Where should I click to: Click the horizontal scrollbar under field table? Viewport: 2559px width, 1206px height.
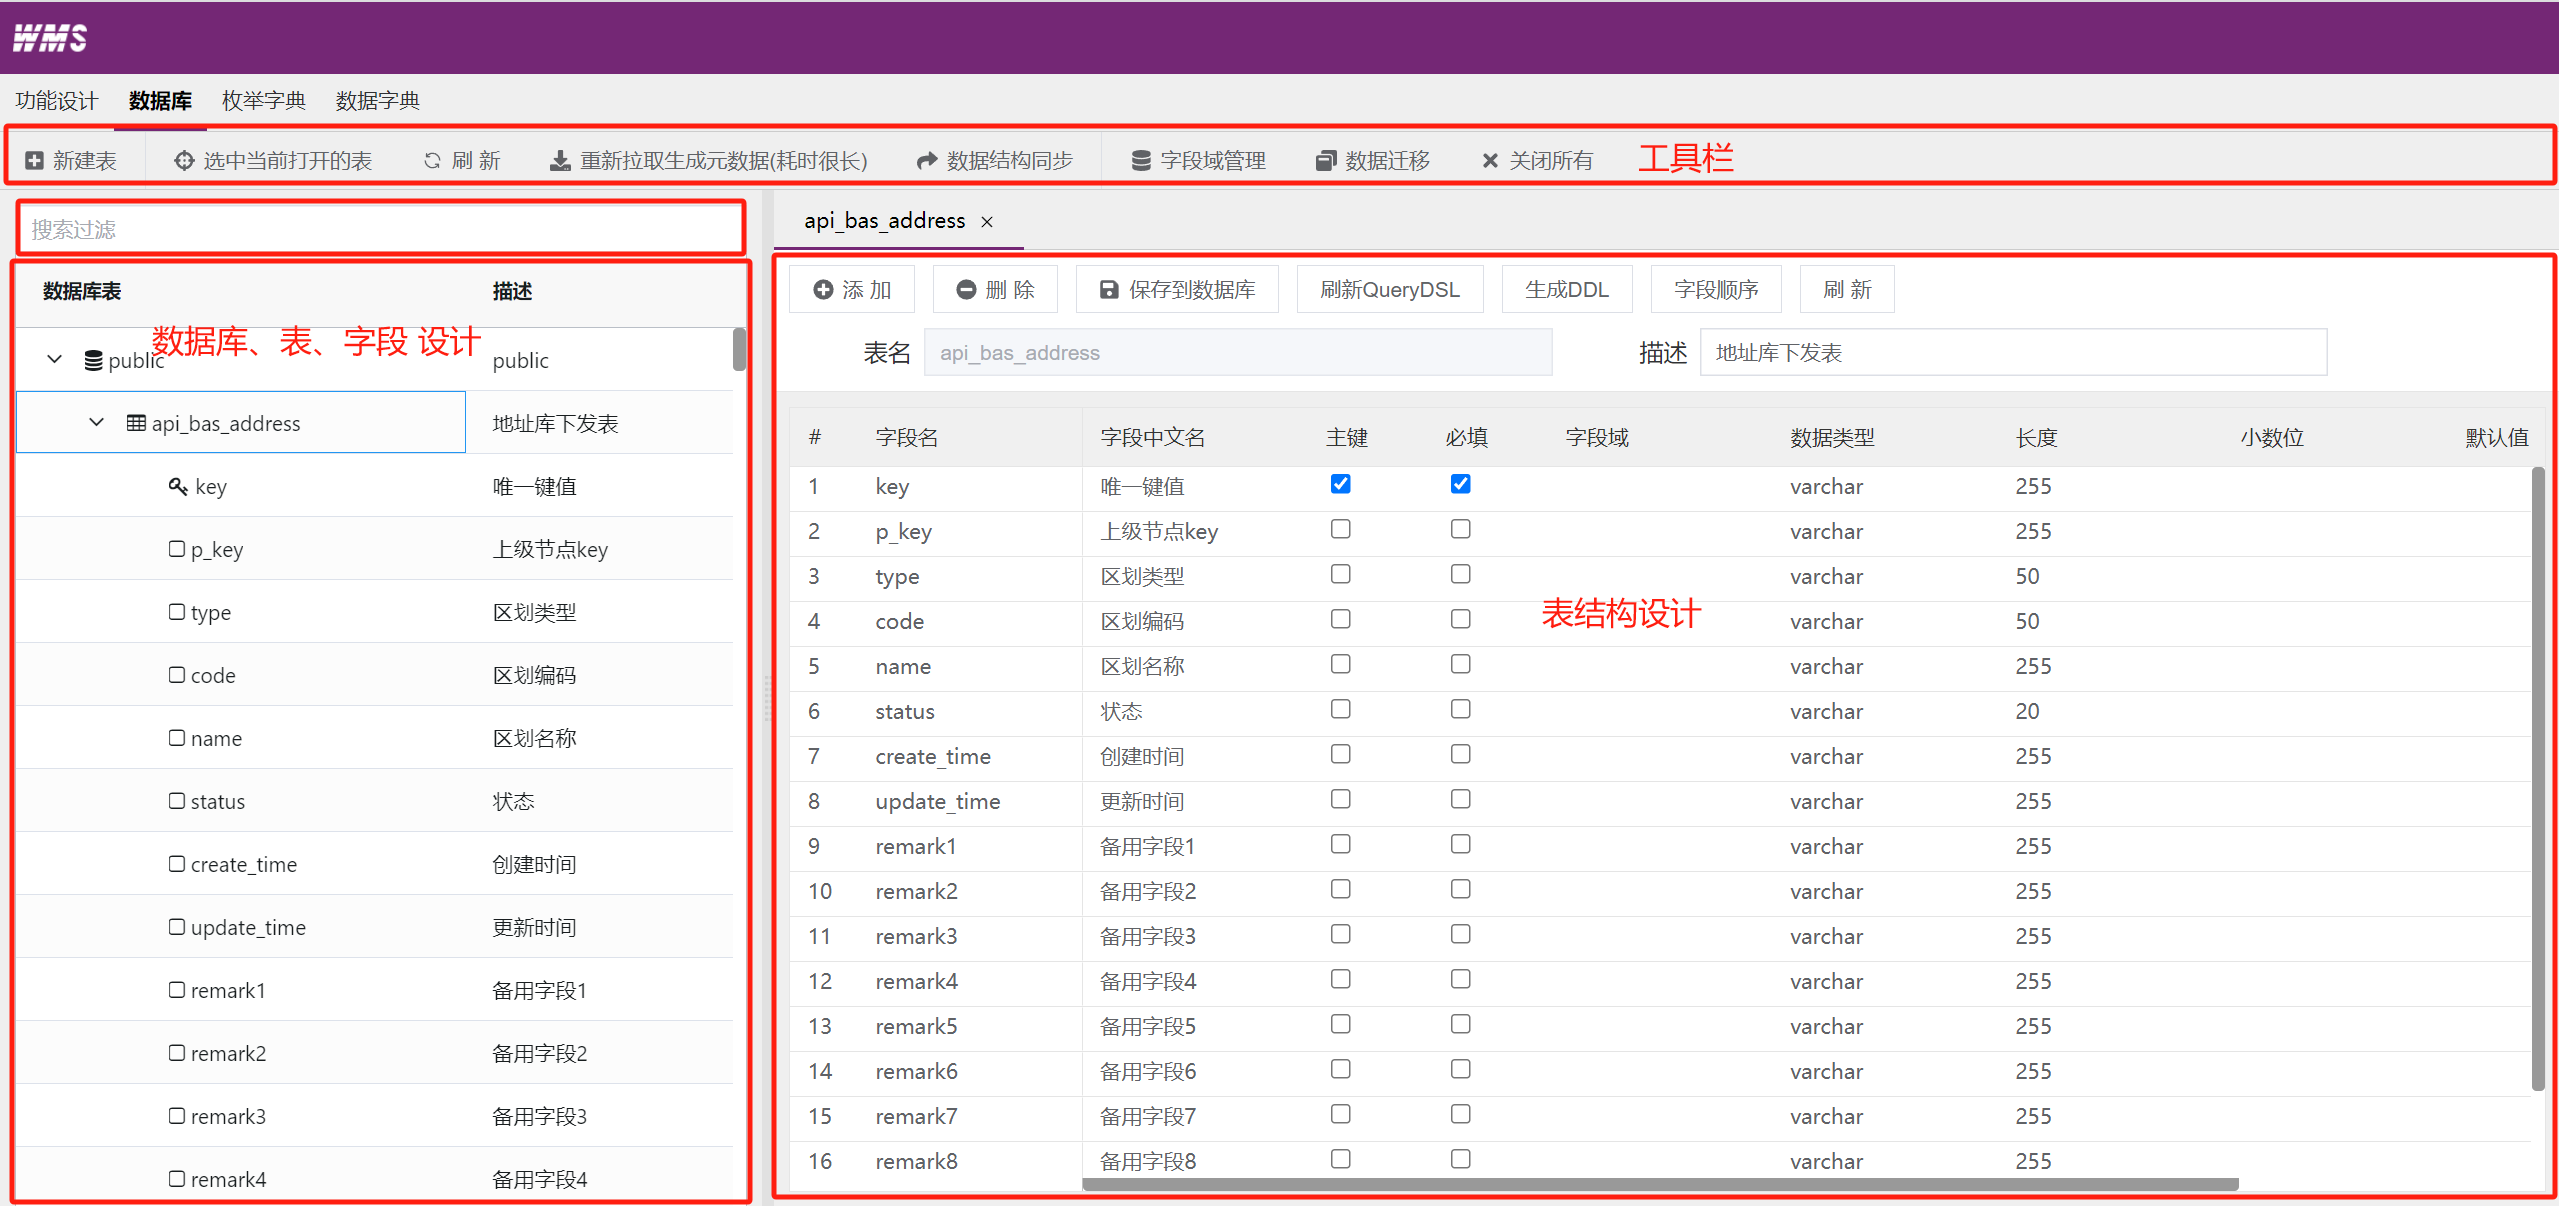[1660, 1184]
